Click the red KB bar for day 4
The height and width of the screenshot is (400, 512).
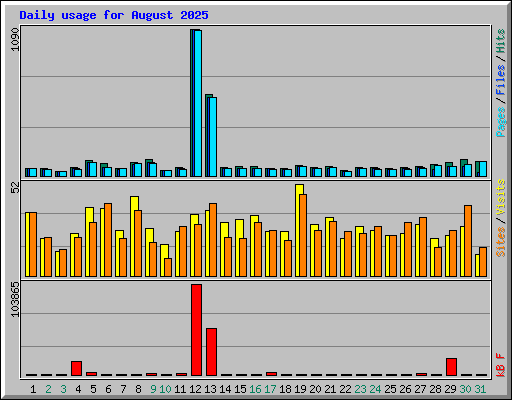(x=76, y=368)
